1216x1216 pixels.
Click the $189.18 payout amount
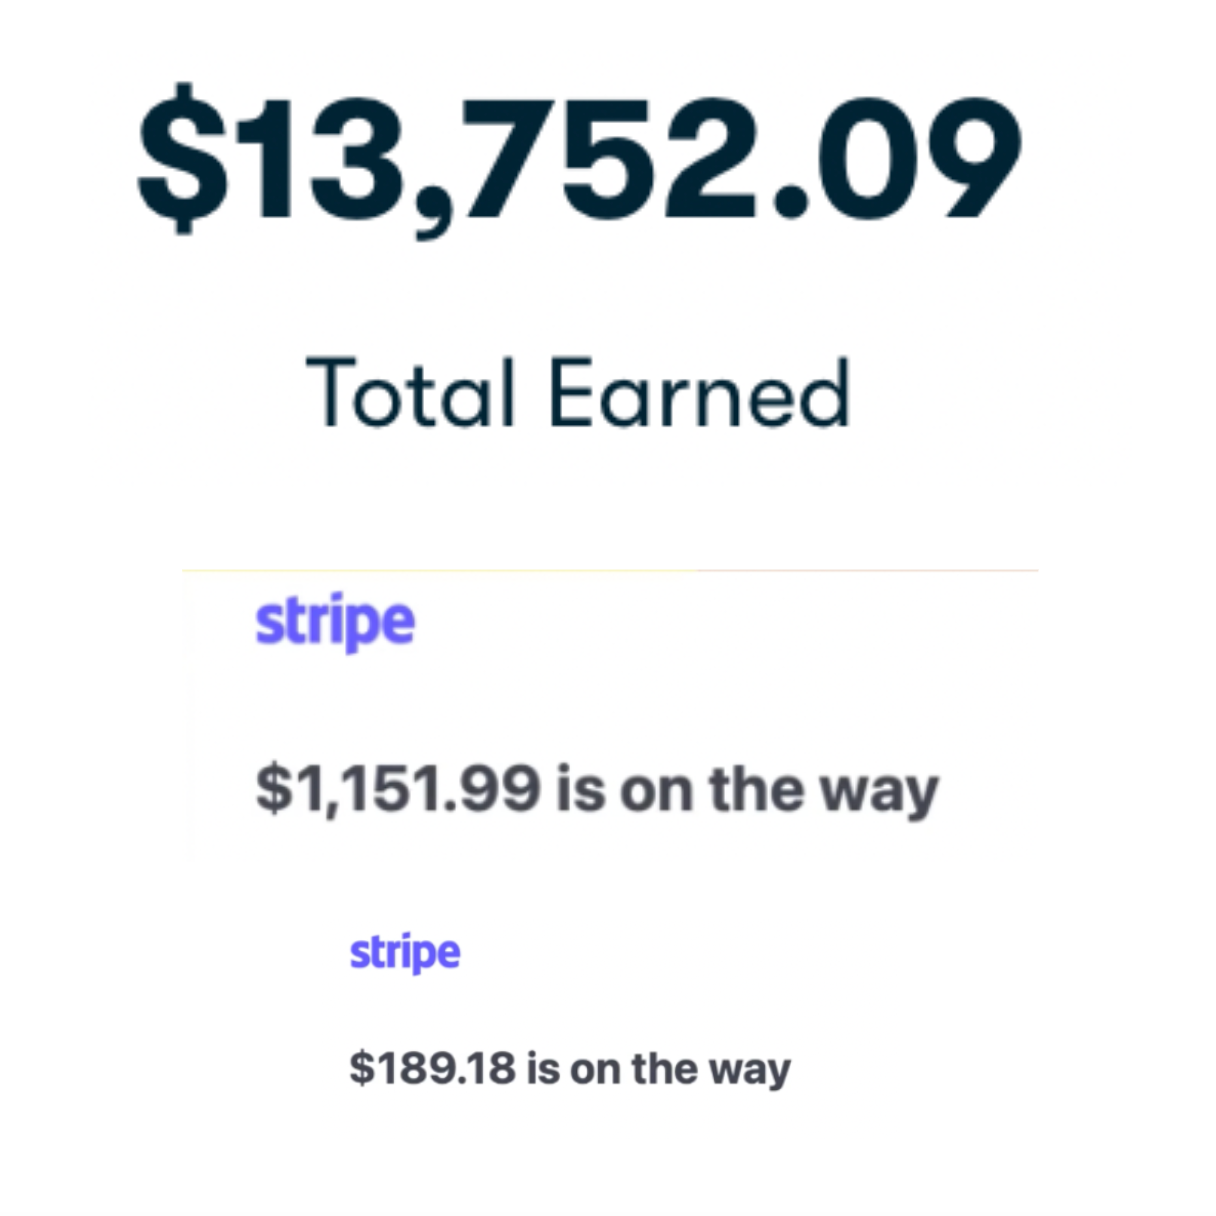coord(433,1068)
